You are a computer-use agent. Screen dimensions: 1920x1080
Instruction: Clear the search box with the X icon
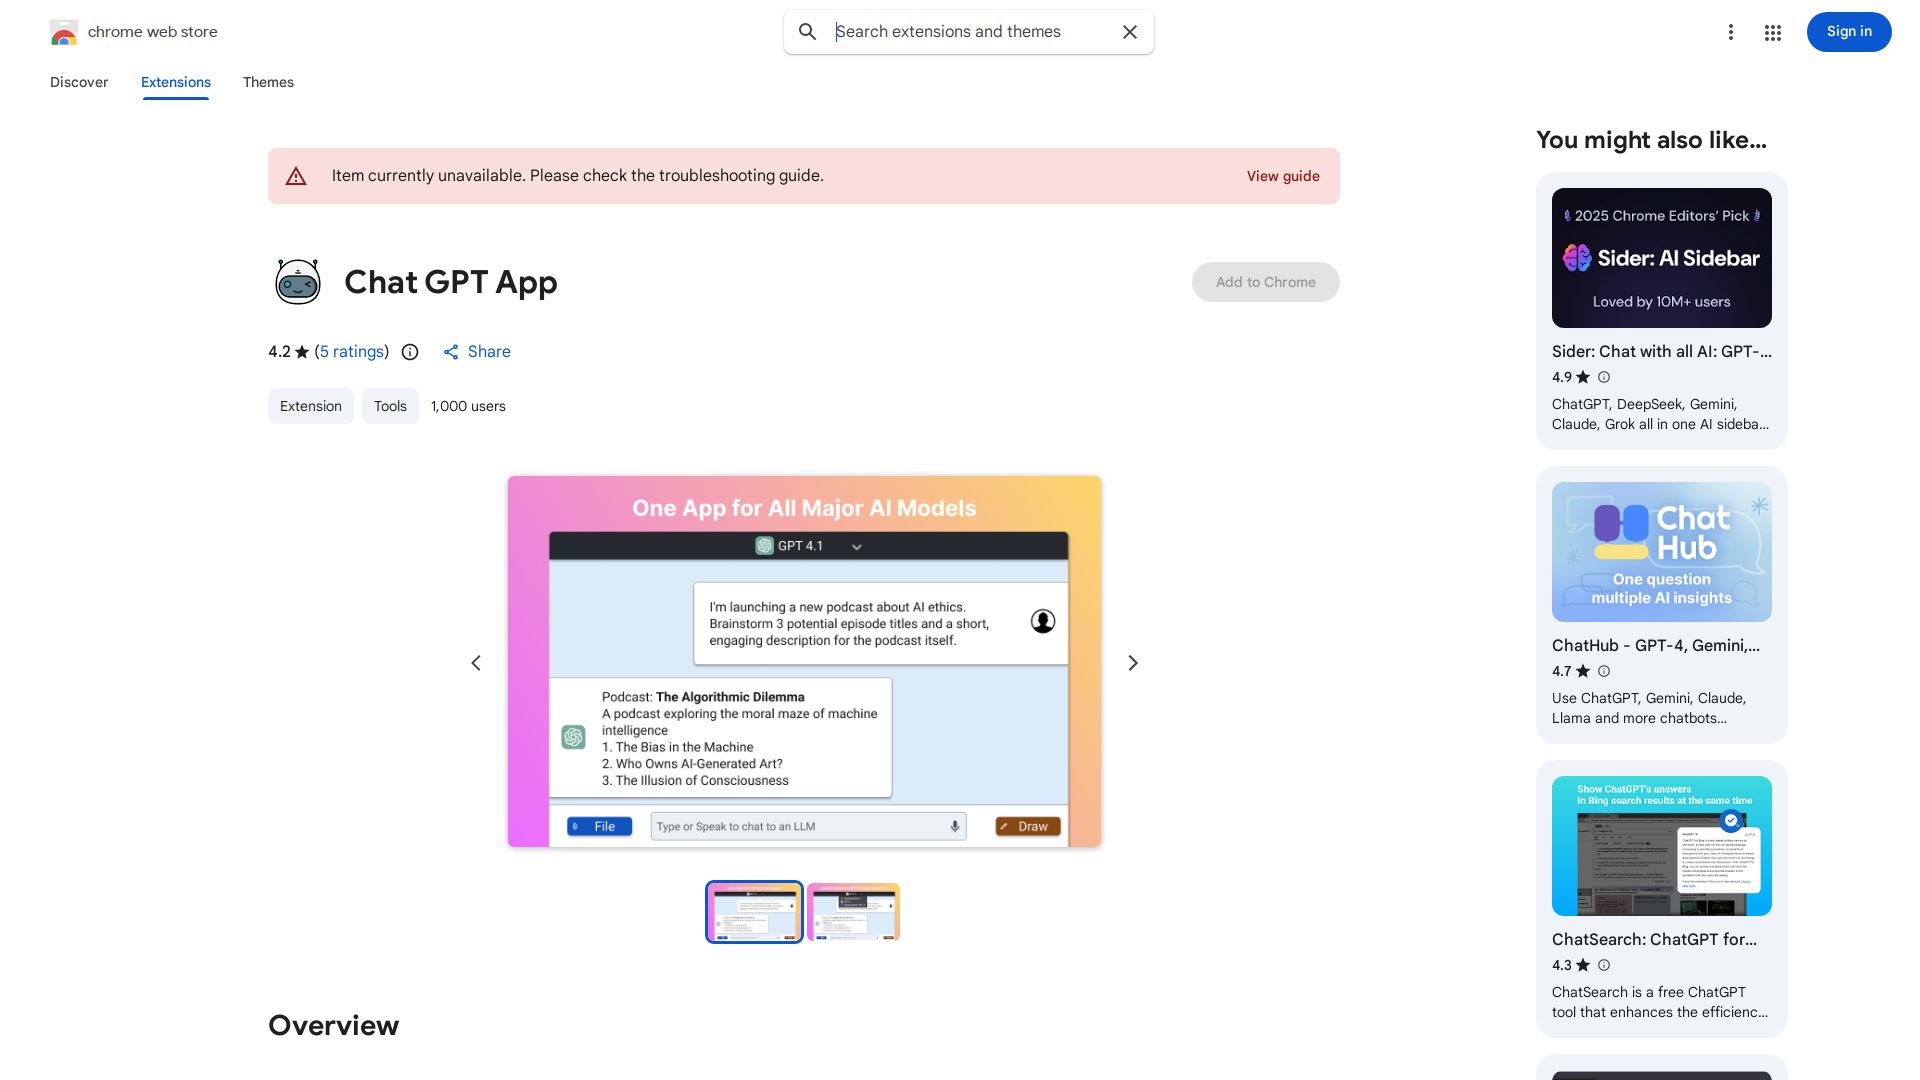[x=1129, y=32]
